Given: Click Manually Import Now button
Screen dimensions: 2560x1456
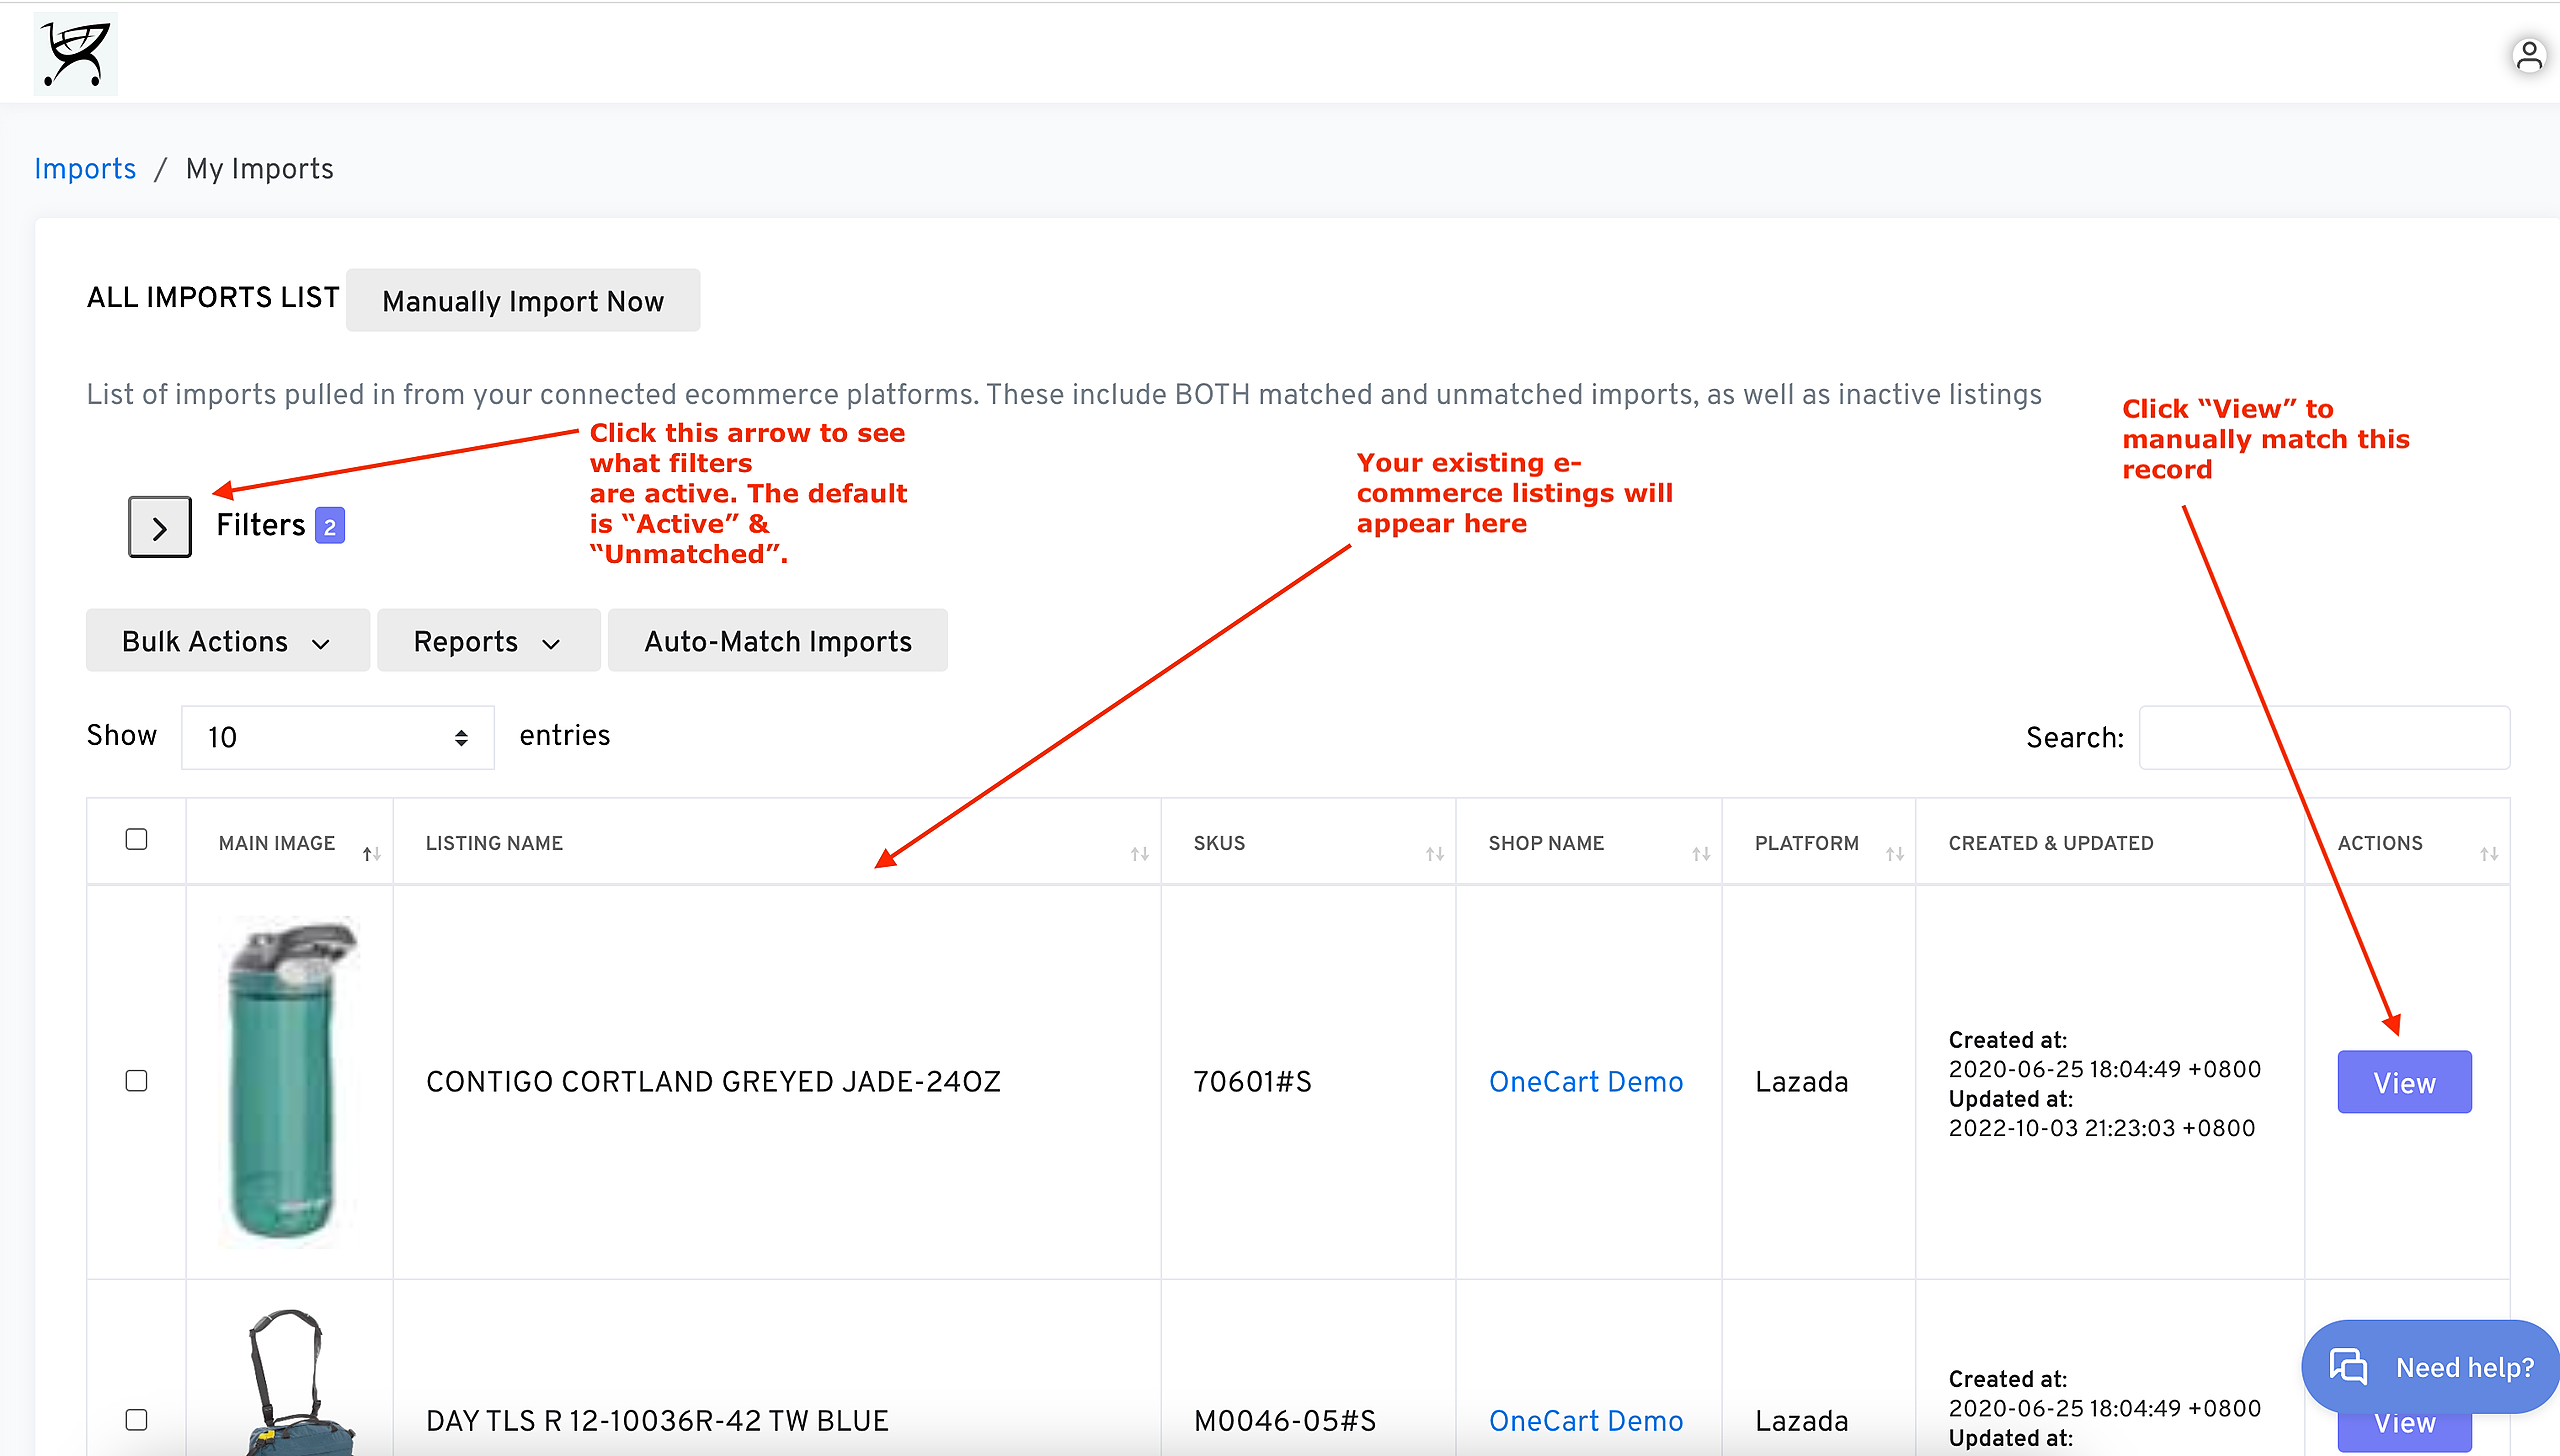Looking at the screenshot, I should (x=523, y=301).
